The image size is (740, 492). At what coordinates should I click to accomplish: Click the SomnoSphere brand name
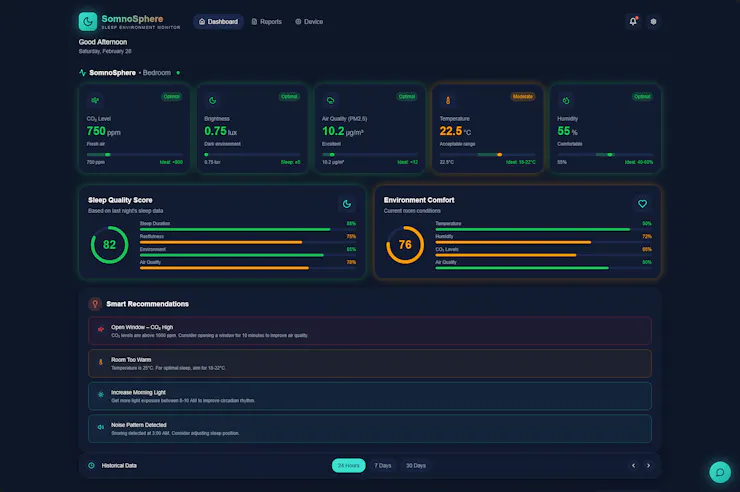point(132,19)
